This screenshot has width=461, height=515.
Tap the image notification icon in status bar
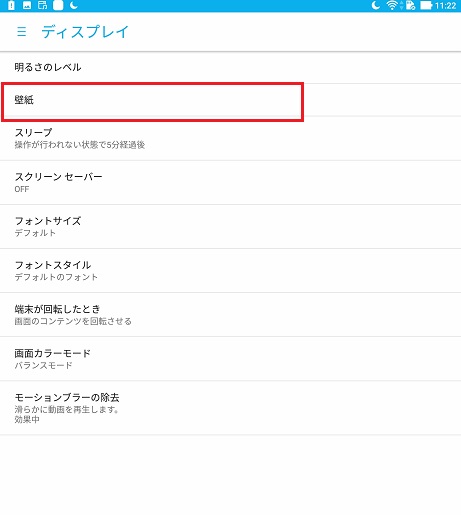pyautogui.click(x=27, y=5)
